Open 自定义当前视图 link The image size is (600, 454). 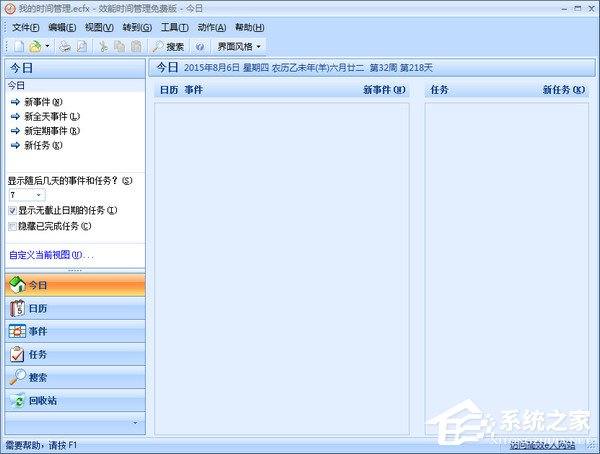[x=51, y=255]
